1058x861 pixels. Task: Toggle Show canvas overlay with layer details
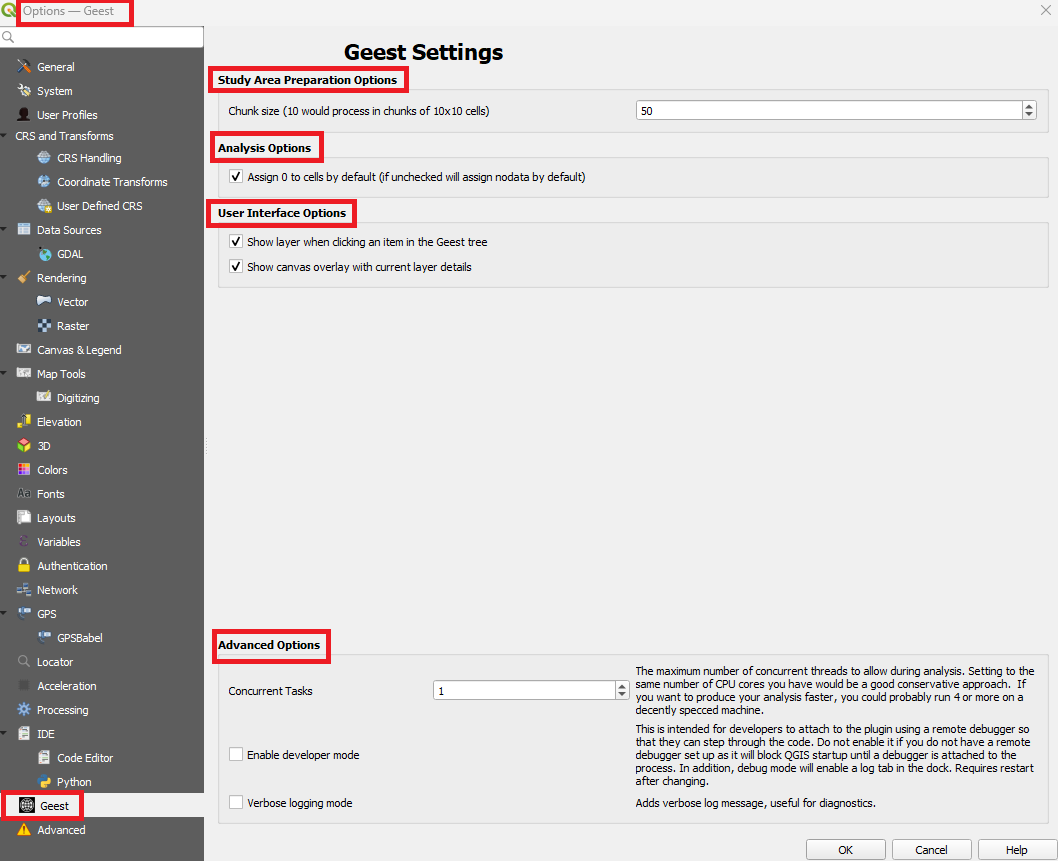[x=235, y=266]
